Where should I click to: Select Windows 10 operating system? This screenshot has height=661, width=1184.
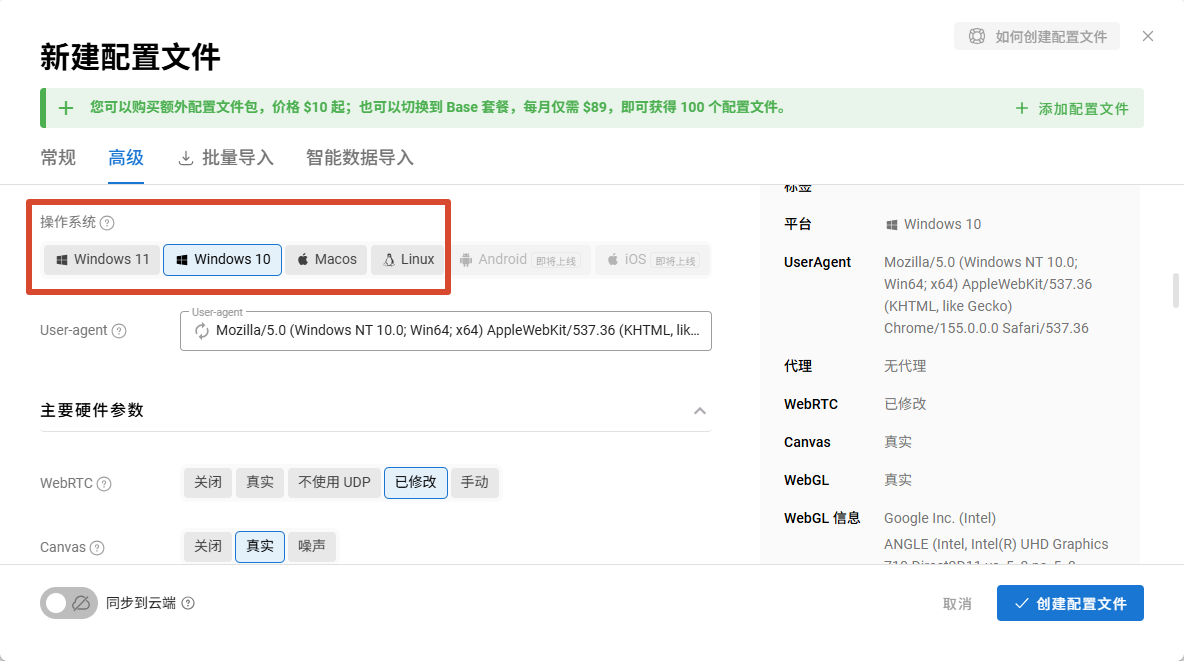point(223,260)
